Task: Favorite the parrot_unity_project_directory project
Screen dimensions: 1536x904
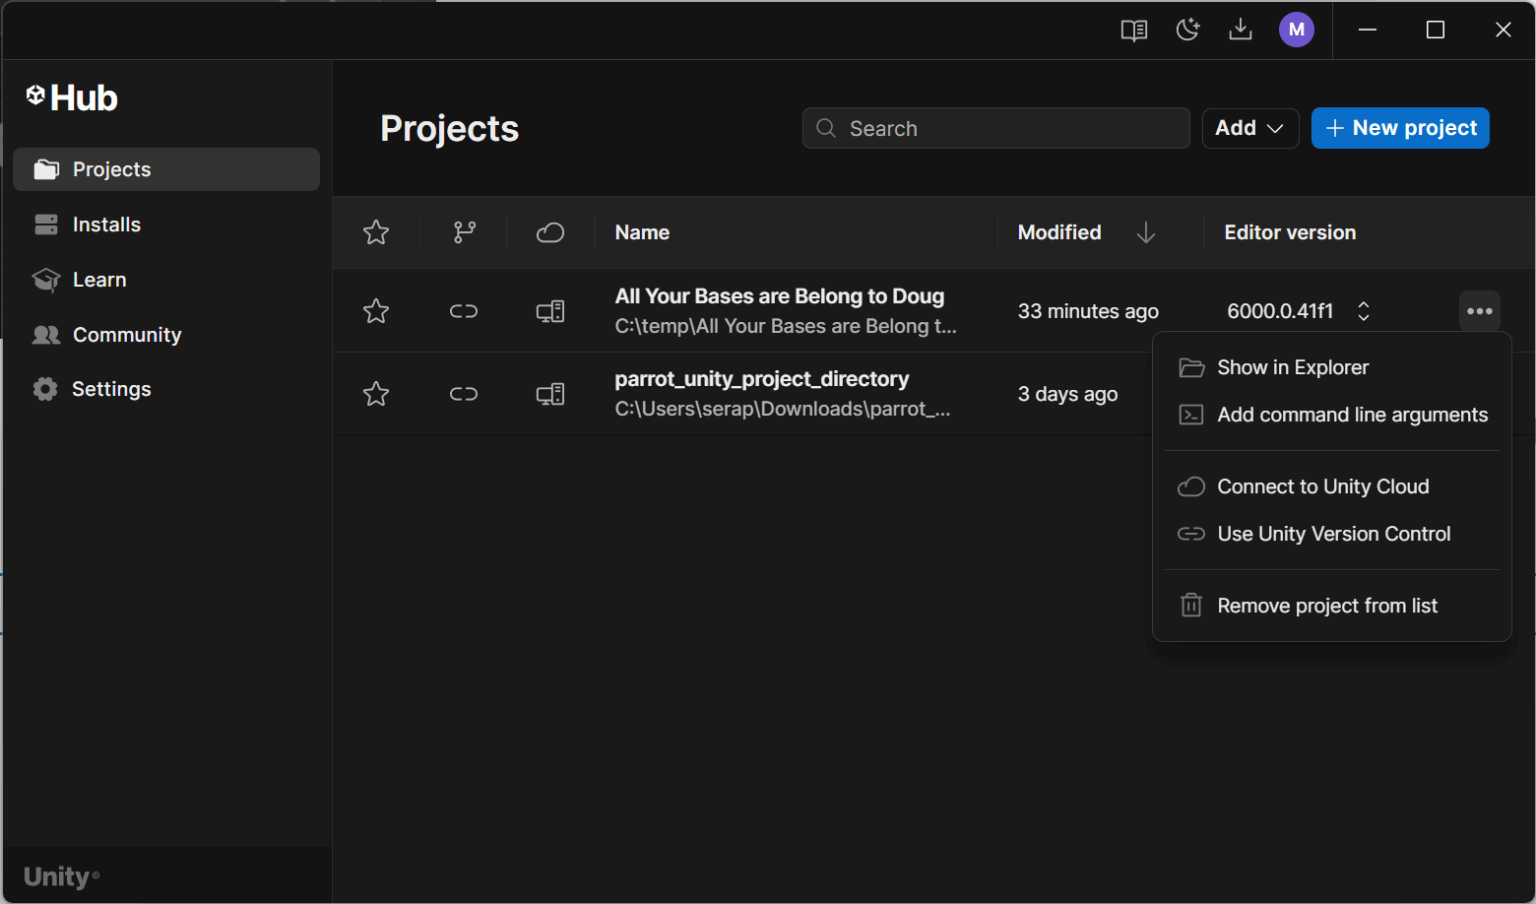Action: 376,394
